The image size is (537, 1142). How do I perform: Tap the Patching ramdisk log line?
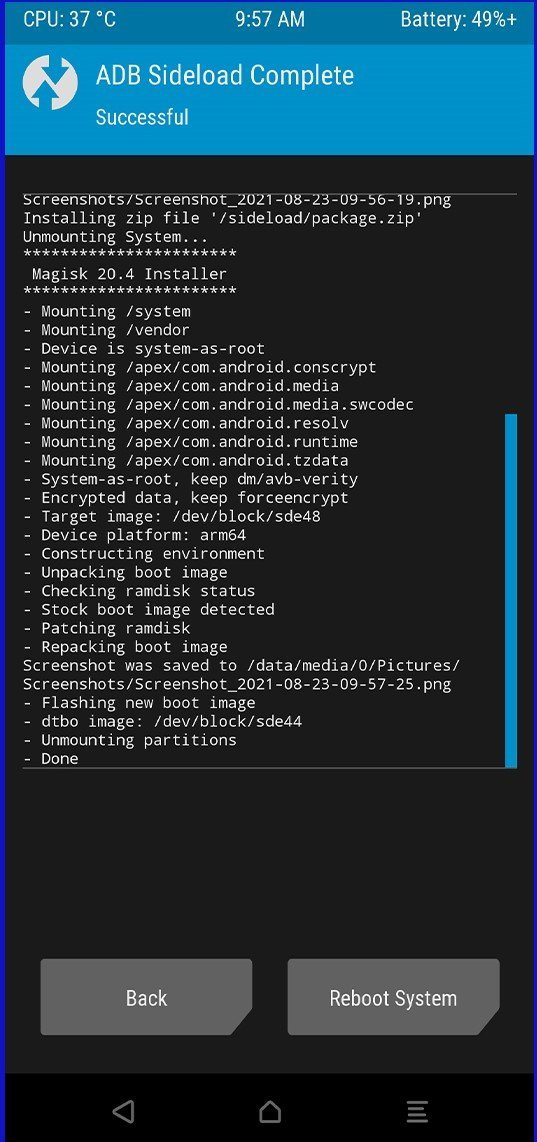tap(106, 628)
